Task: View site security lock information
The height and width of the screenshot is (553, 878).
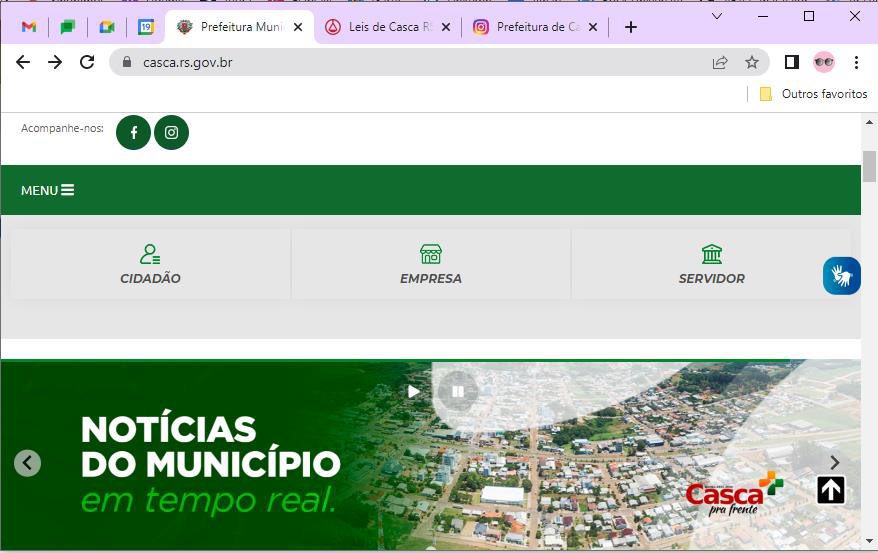Action: (127, 62)
